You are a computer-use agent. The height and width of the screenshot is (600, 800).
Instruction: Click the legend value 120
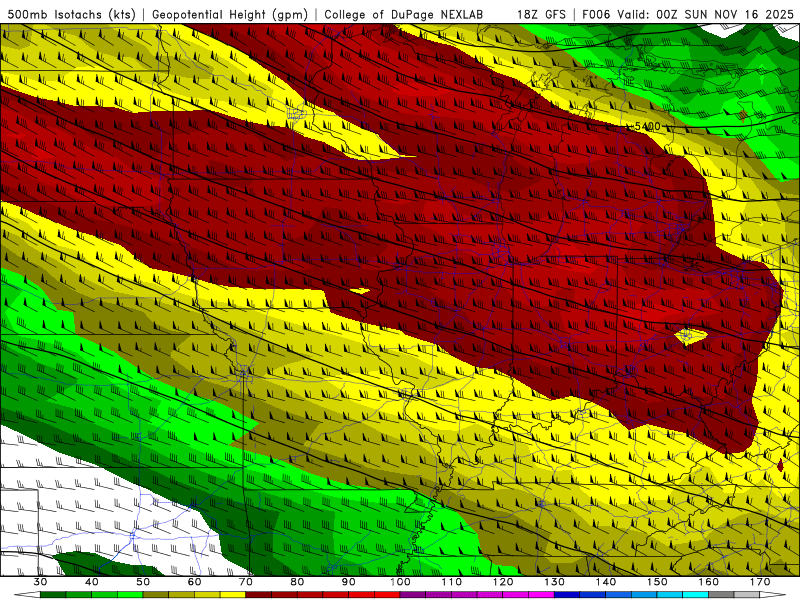(503, 582)
